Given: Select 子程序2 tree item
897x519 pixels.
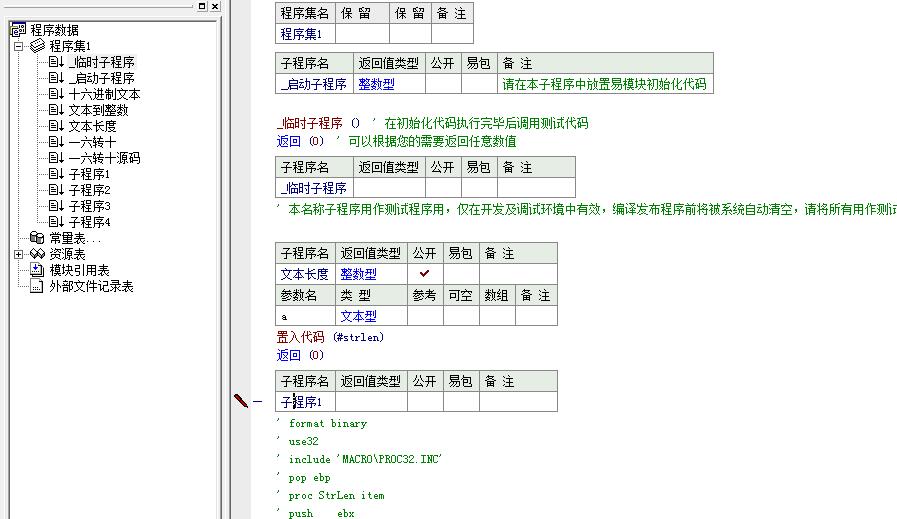Looking at the screenshot, I should [89, 190].
